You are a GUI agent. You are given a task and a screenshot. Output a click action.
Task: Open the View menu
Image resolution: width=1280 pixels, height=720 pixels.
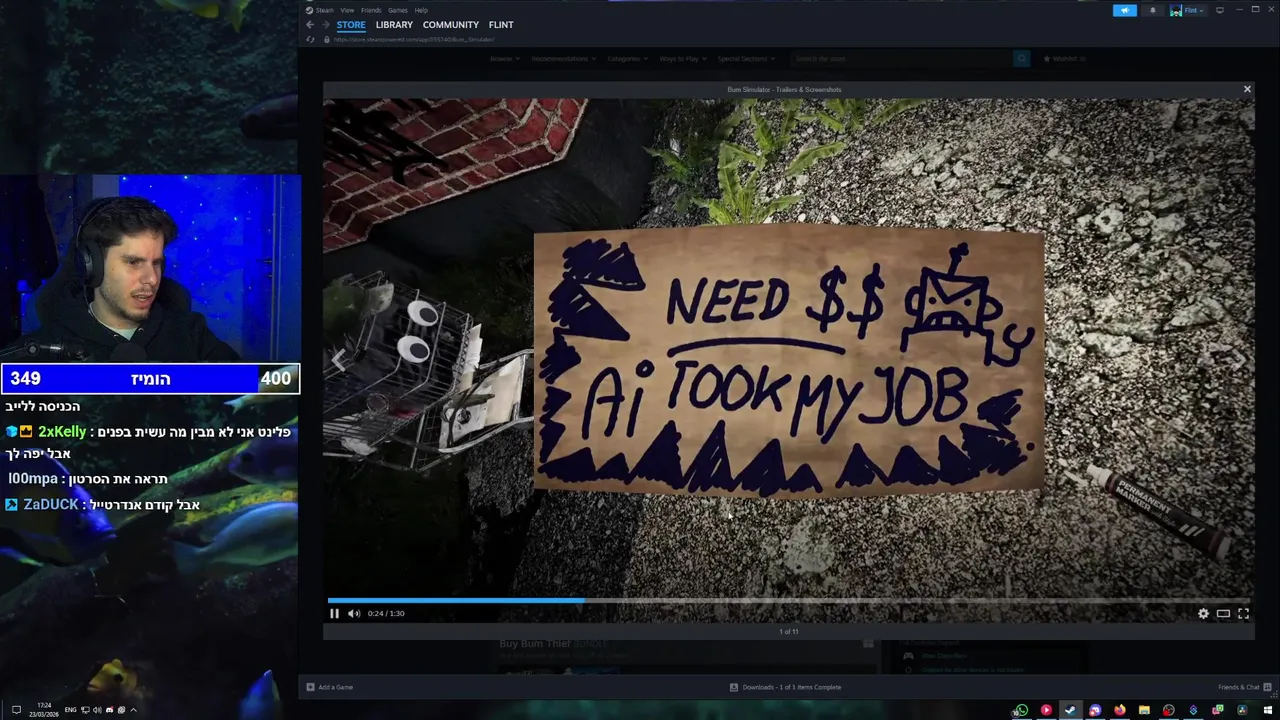(347, 10)
